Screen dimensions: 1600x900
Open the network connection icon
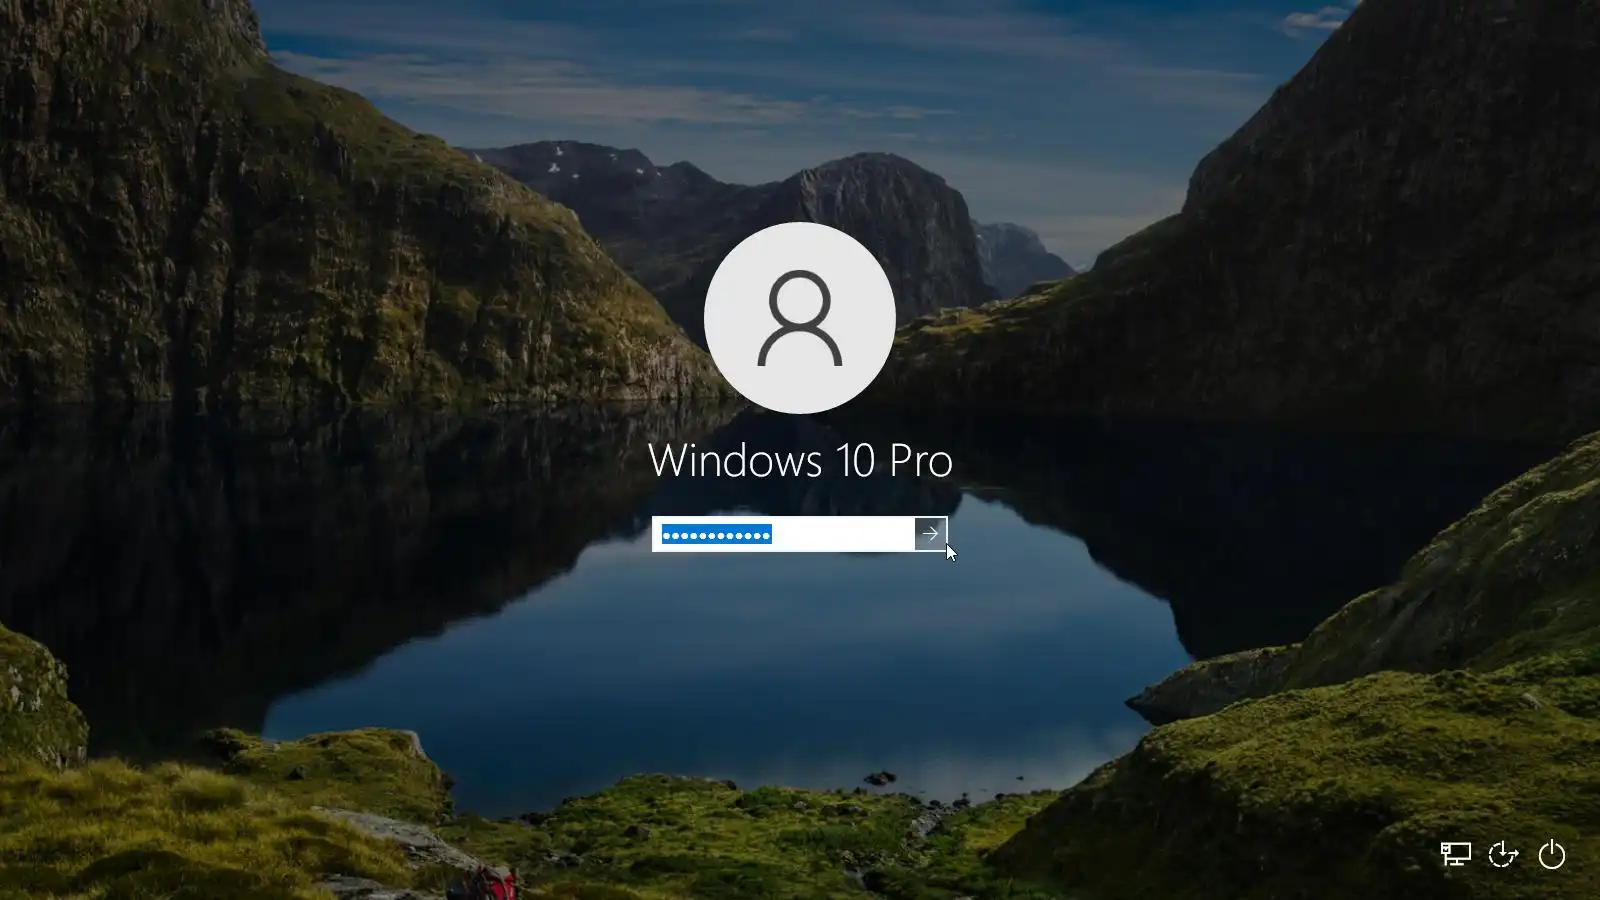[x=1455, y=855]
